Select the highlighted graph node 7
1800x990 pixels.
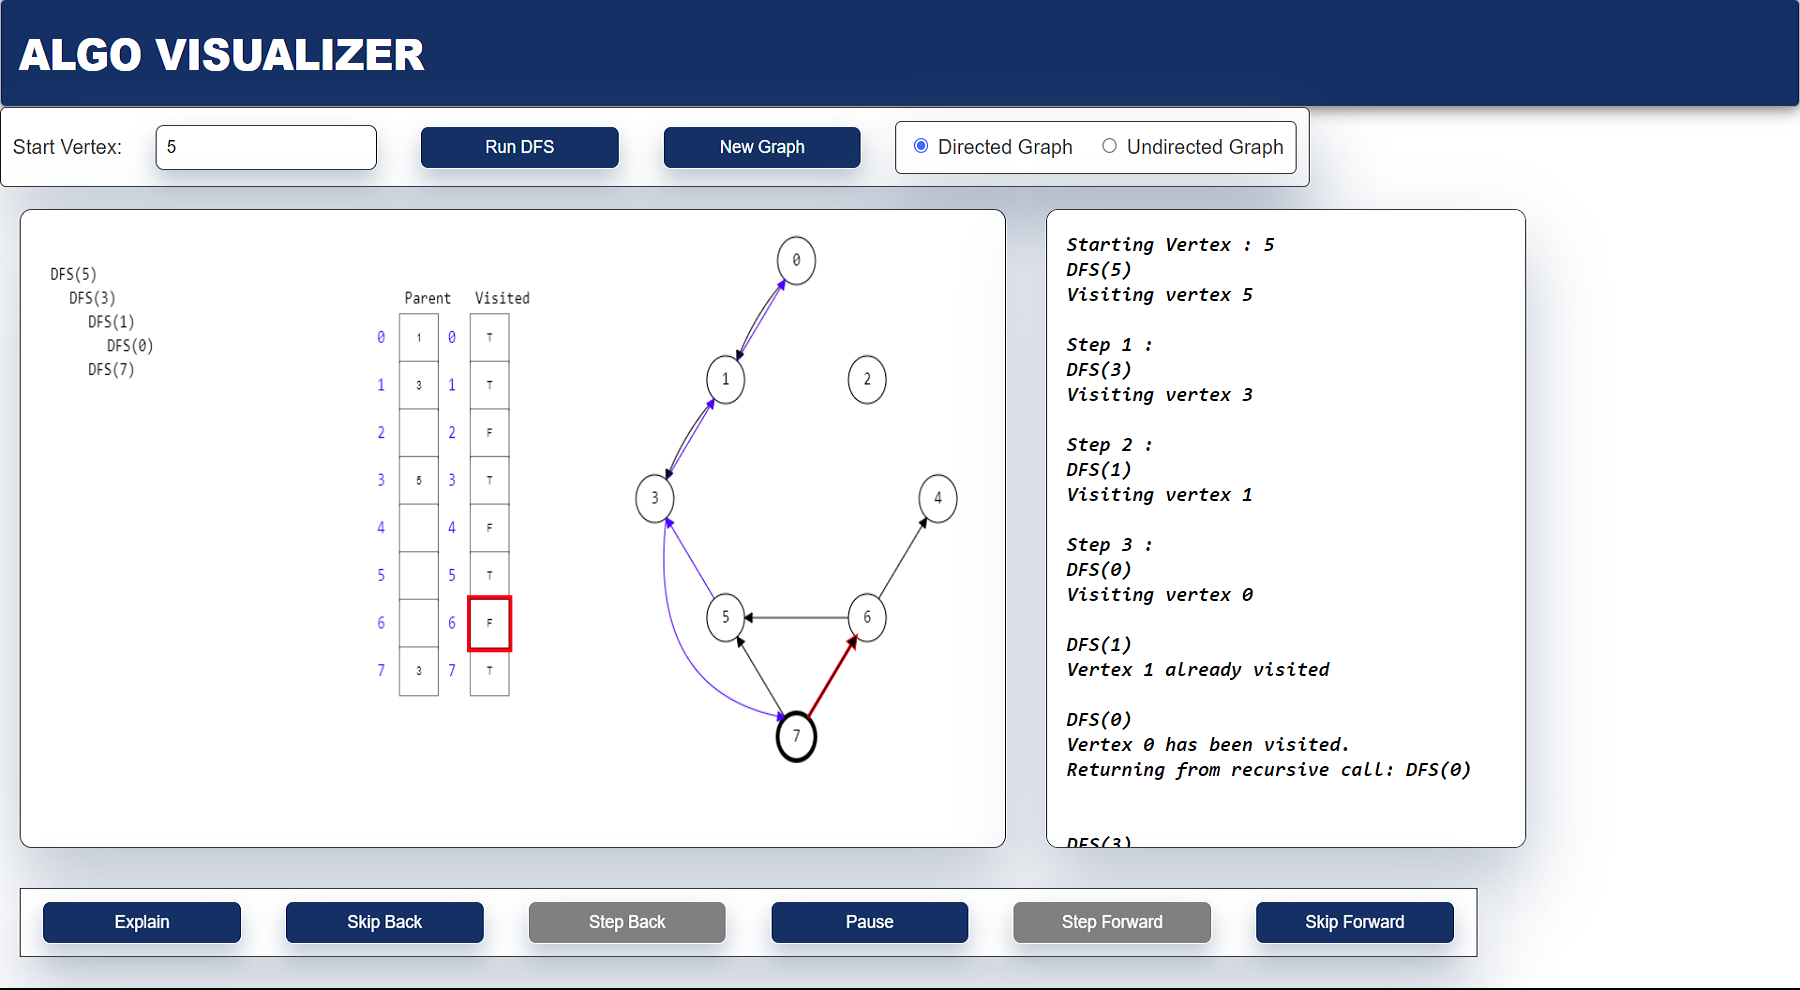pos(796,736)
